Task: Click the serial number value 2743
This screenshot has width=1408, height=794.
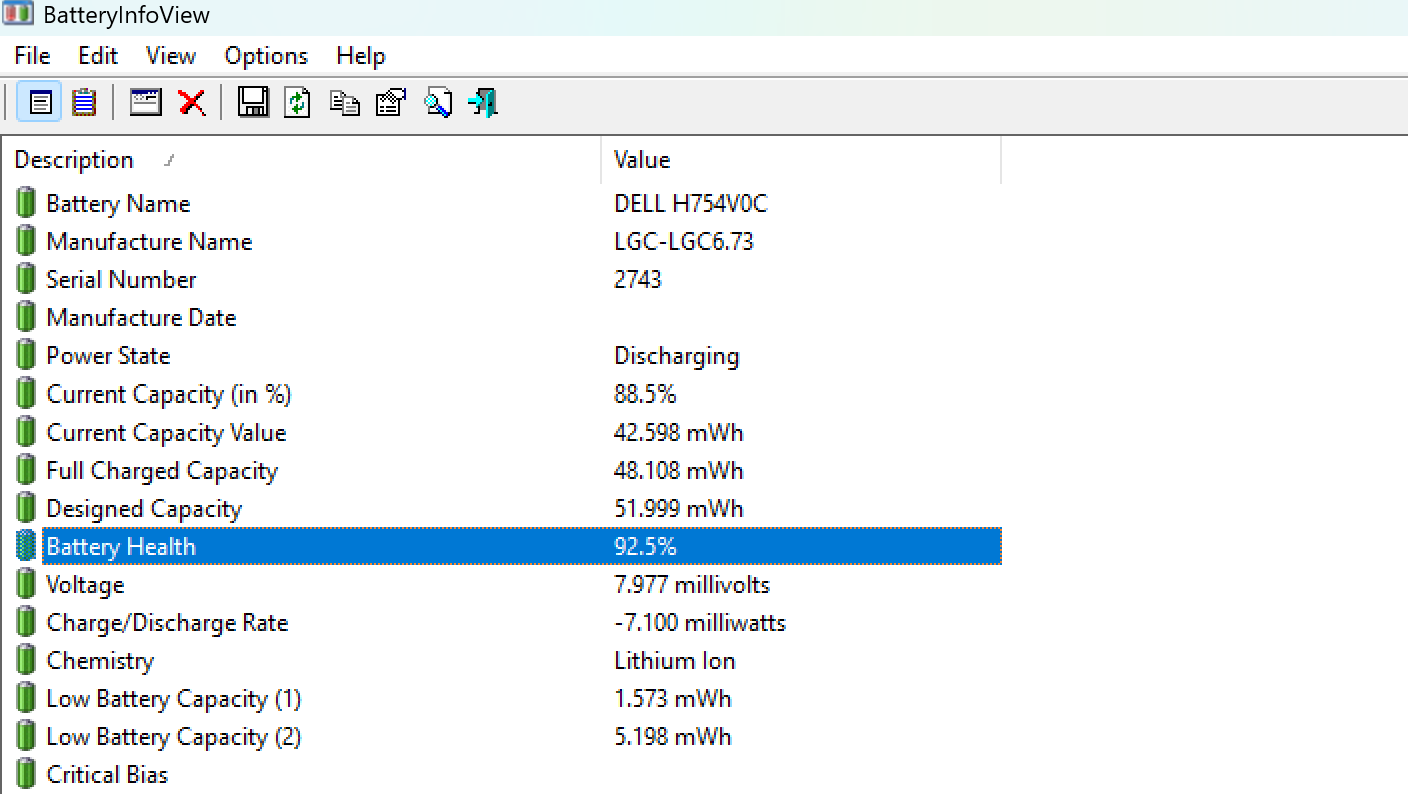Action: pos(638,280)
